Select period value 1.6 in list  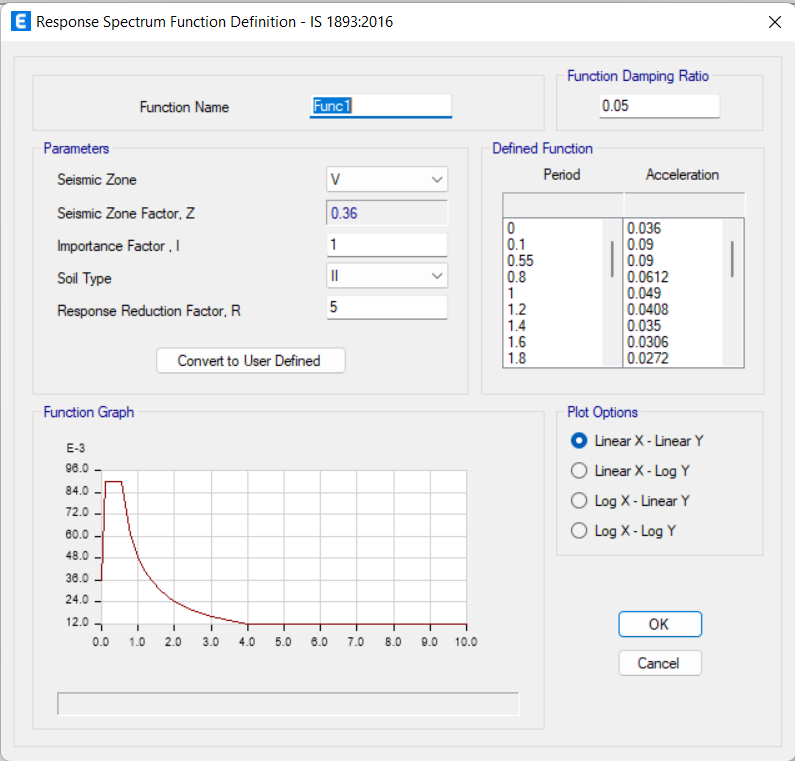tap(517, 342)
